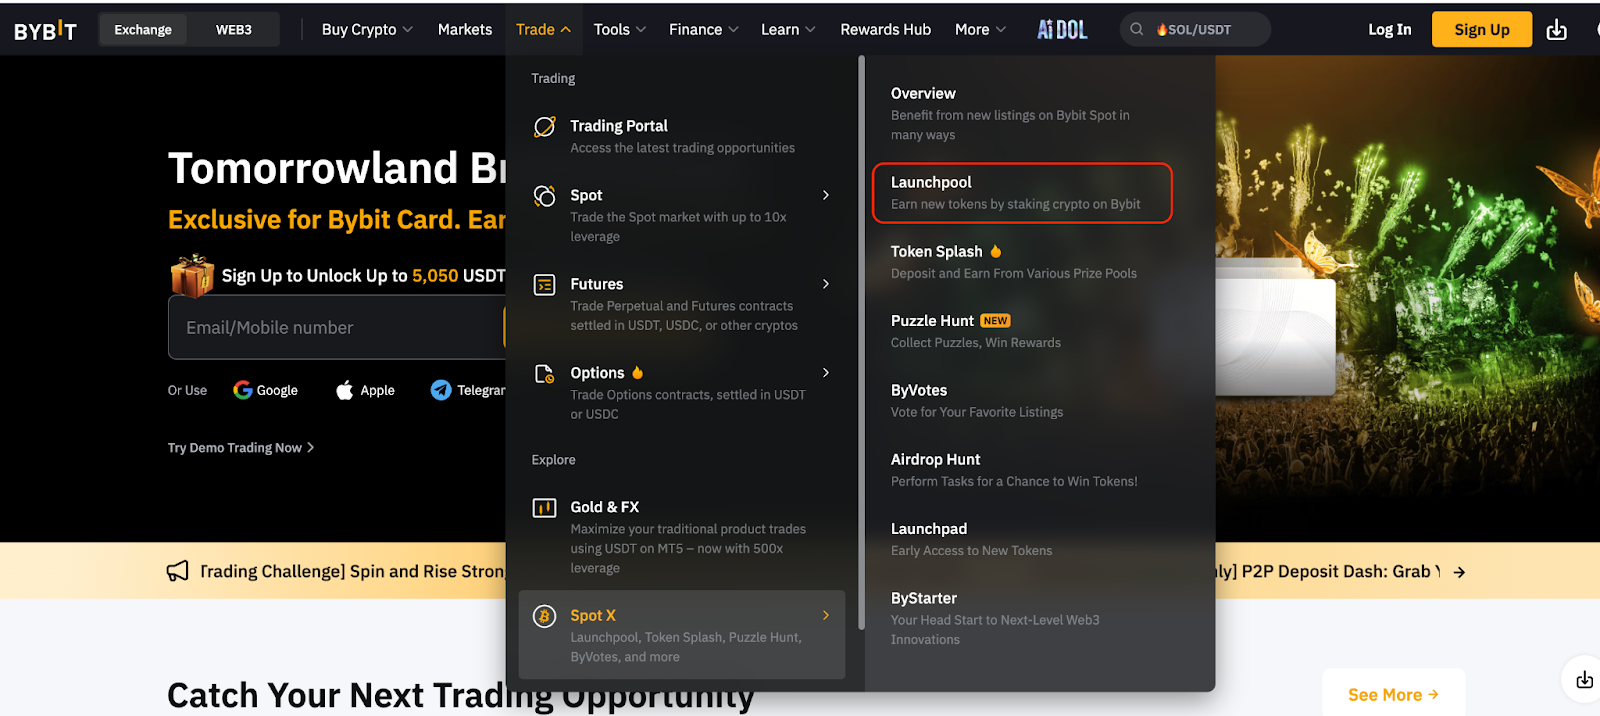Click the Spot X bitcoin icon
The height and width of the screenshot is (716, 1600).
(545, 616)
